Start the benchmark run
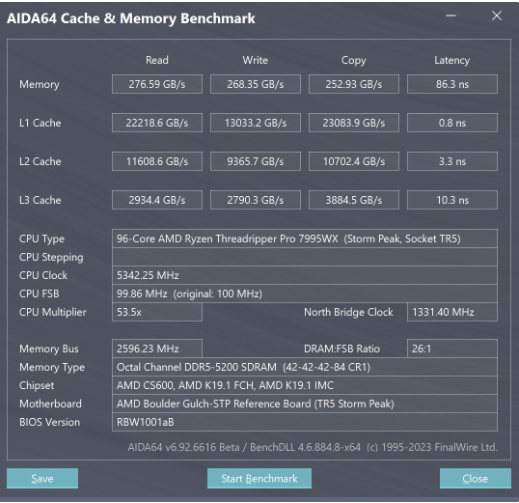The width and height of the screenshot is (519, 503). (x=259, y=478)
